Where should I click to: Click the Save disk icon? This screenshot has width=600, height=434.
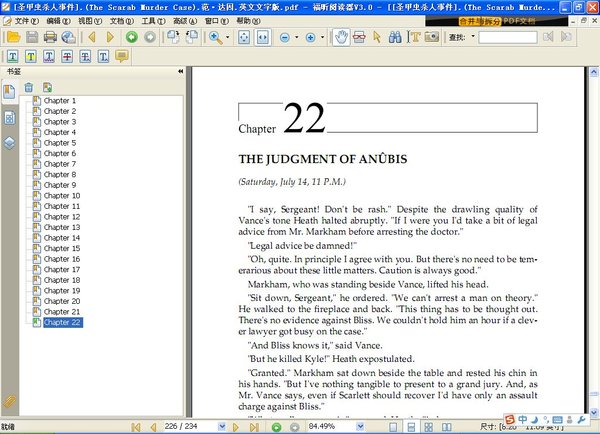click(32, 37)
